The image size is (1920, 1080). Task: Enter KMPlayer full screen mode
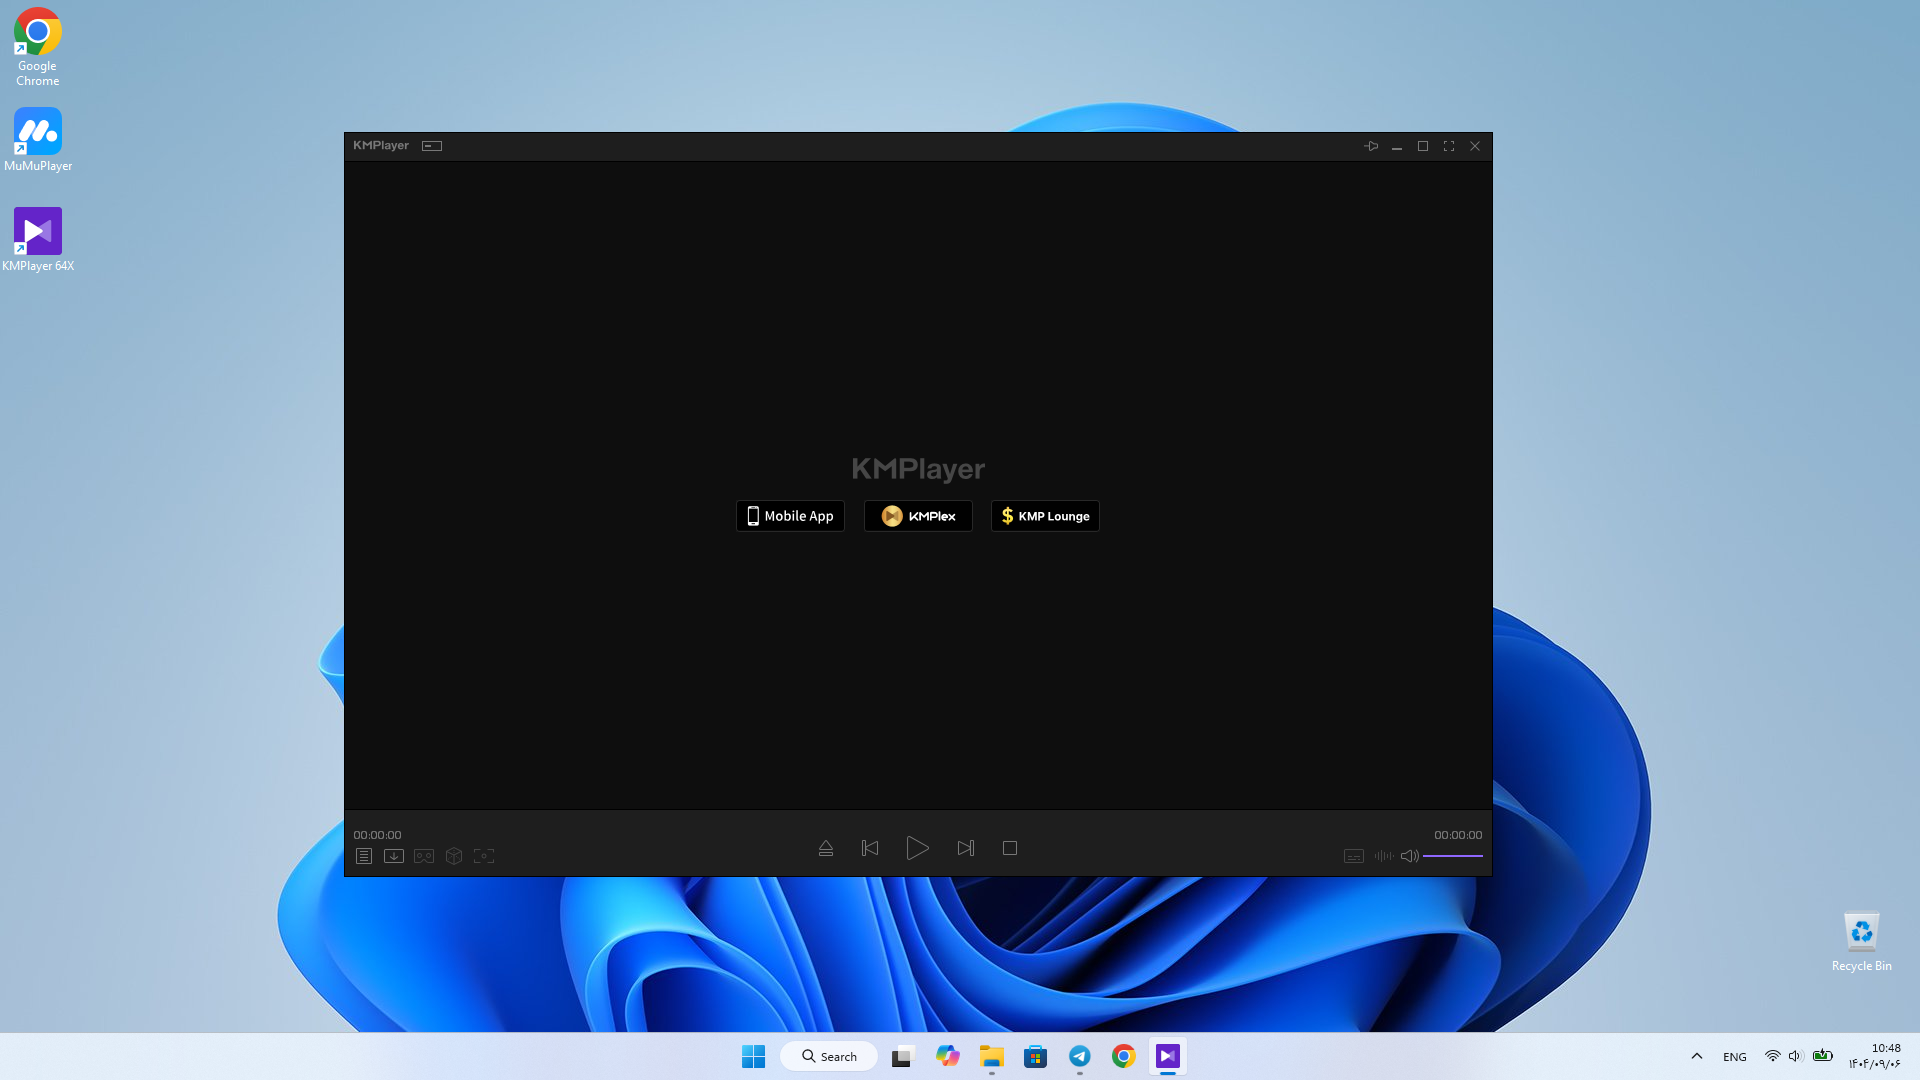click(1449, 146)
